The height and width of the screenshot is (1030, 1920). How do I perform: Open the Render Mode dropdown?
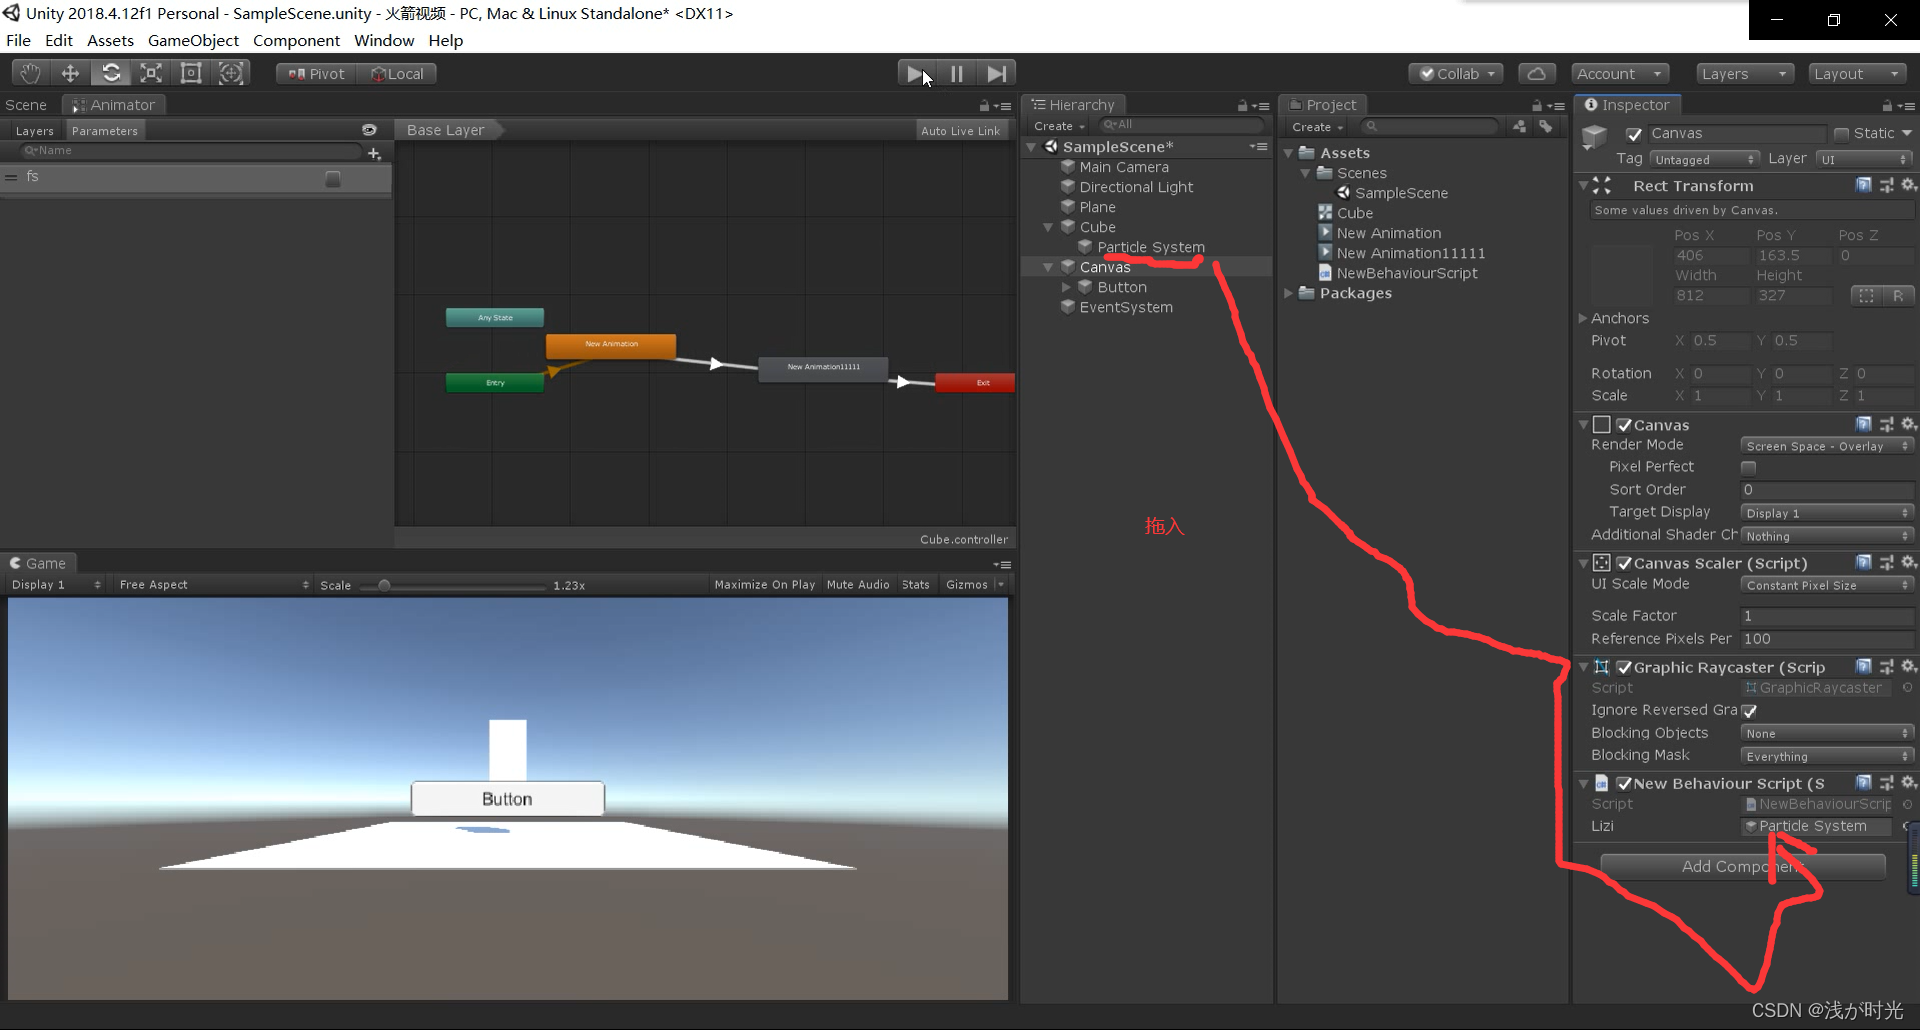tap(1826, 446)
